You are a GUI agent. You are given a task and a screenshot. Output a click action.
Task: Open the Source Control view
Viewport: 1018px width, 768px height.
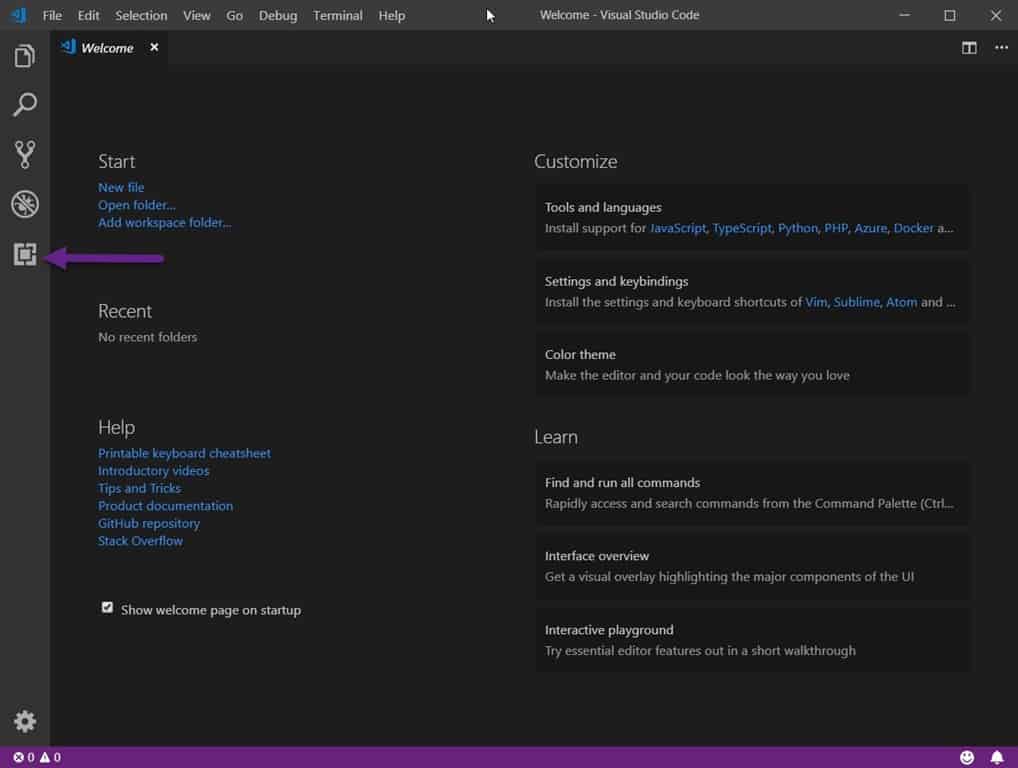25,155
